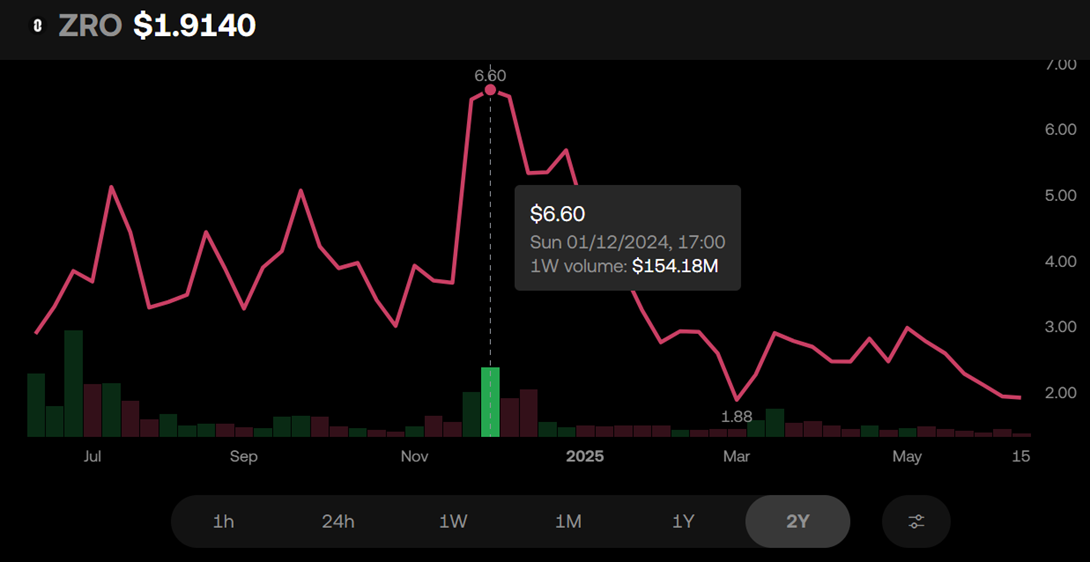Image resolution: width=1090 pixels, height=562 pixels.
Task: Switch to the 24h time range
Action: [x=338, y=521]
